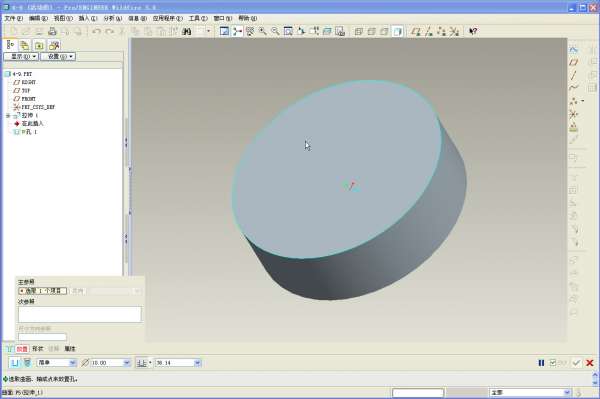Image resolution: width=600 pixels, height=399 pixels.
Task: Switch to Model Tree navigator tab
Action: click(x=11, y=45)
